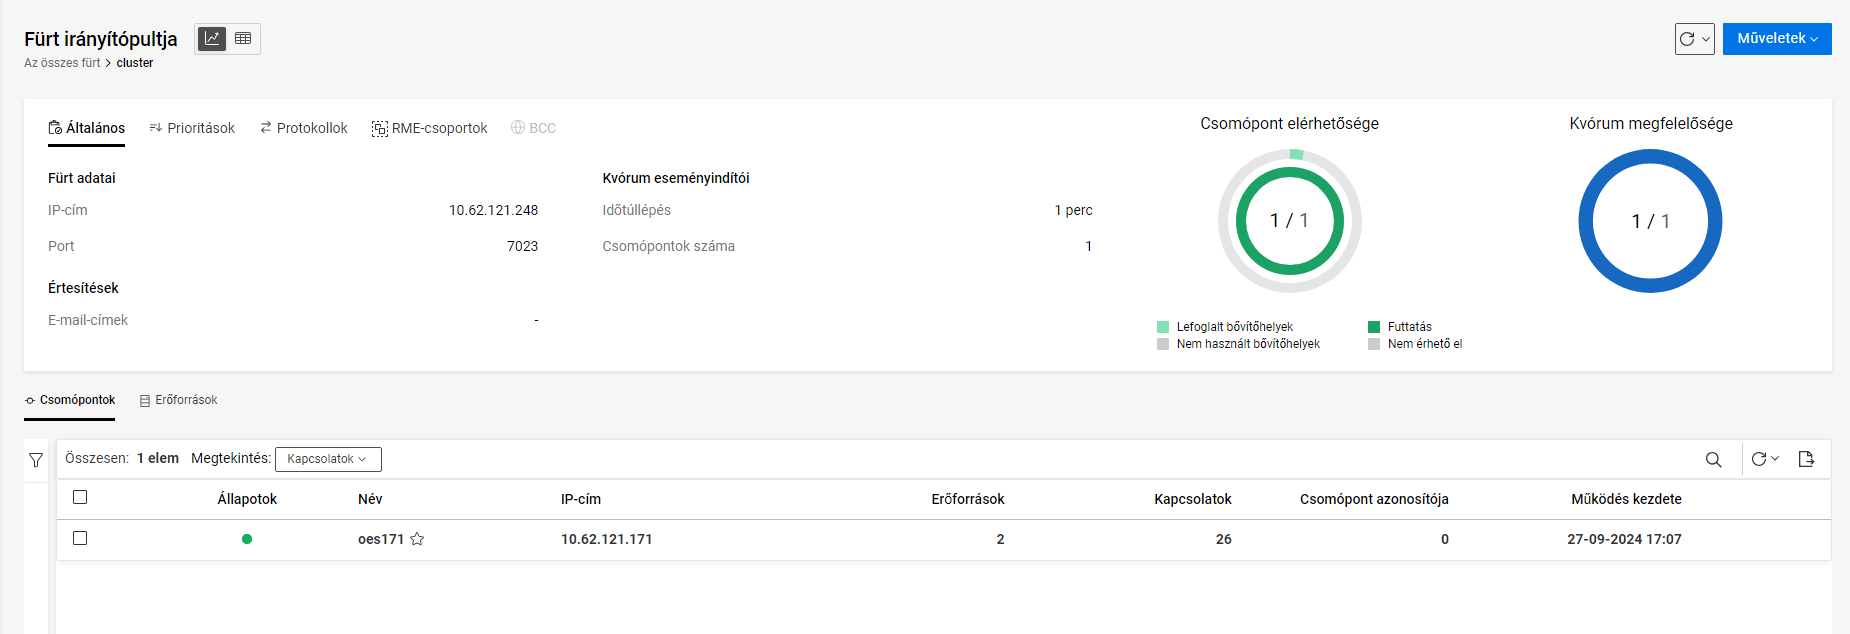Open the Műveletek dropdown menu
Viewport: 1850px width, 634px height.
(1776, 39)
